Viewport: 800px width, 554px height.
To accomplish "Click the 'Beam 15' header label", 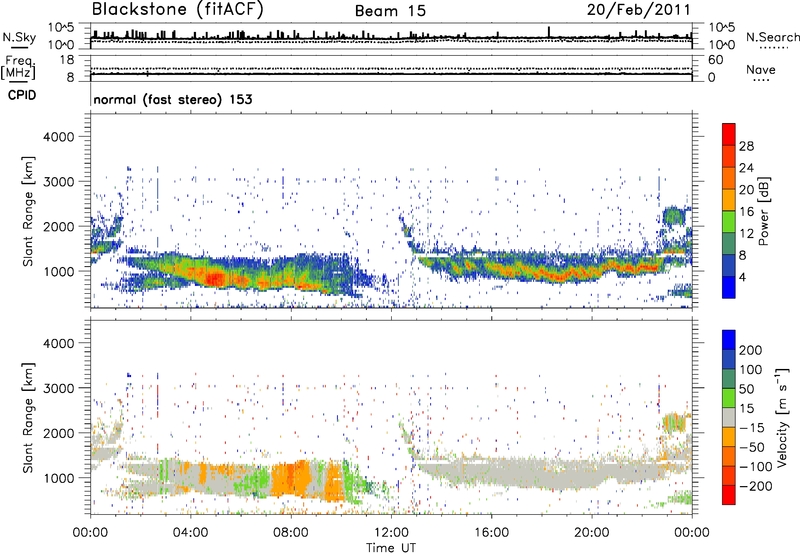I will [x=390, y=11].
